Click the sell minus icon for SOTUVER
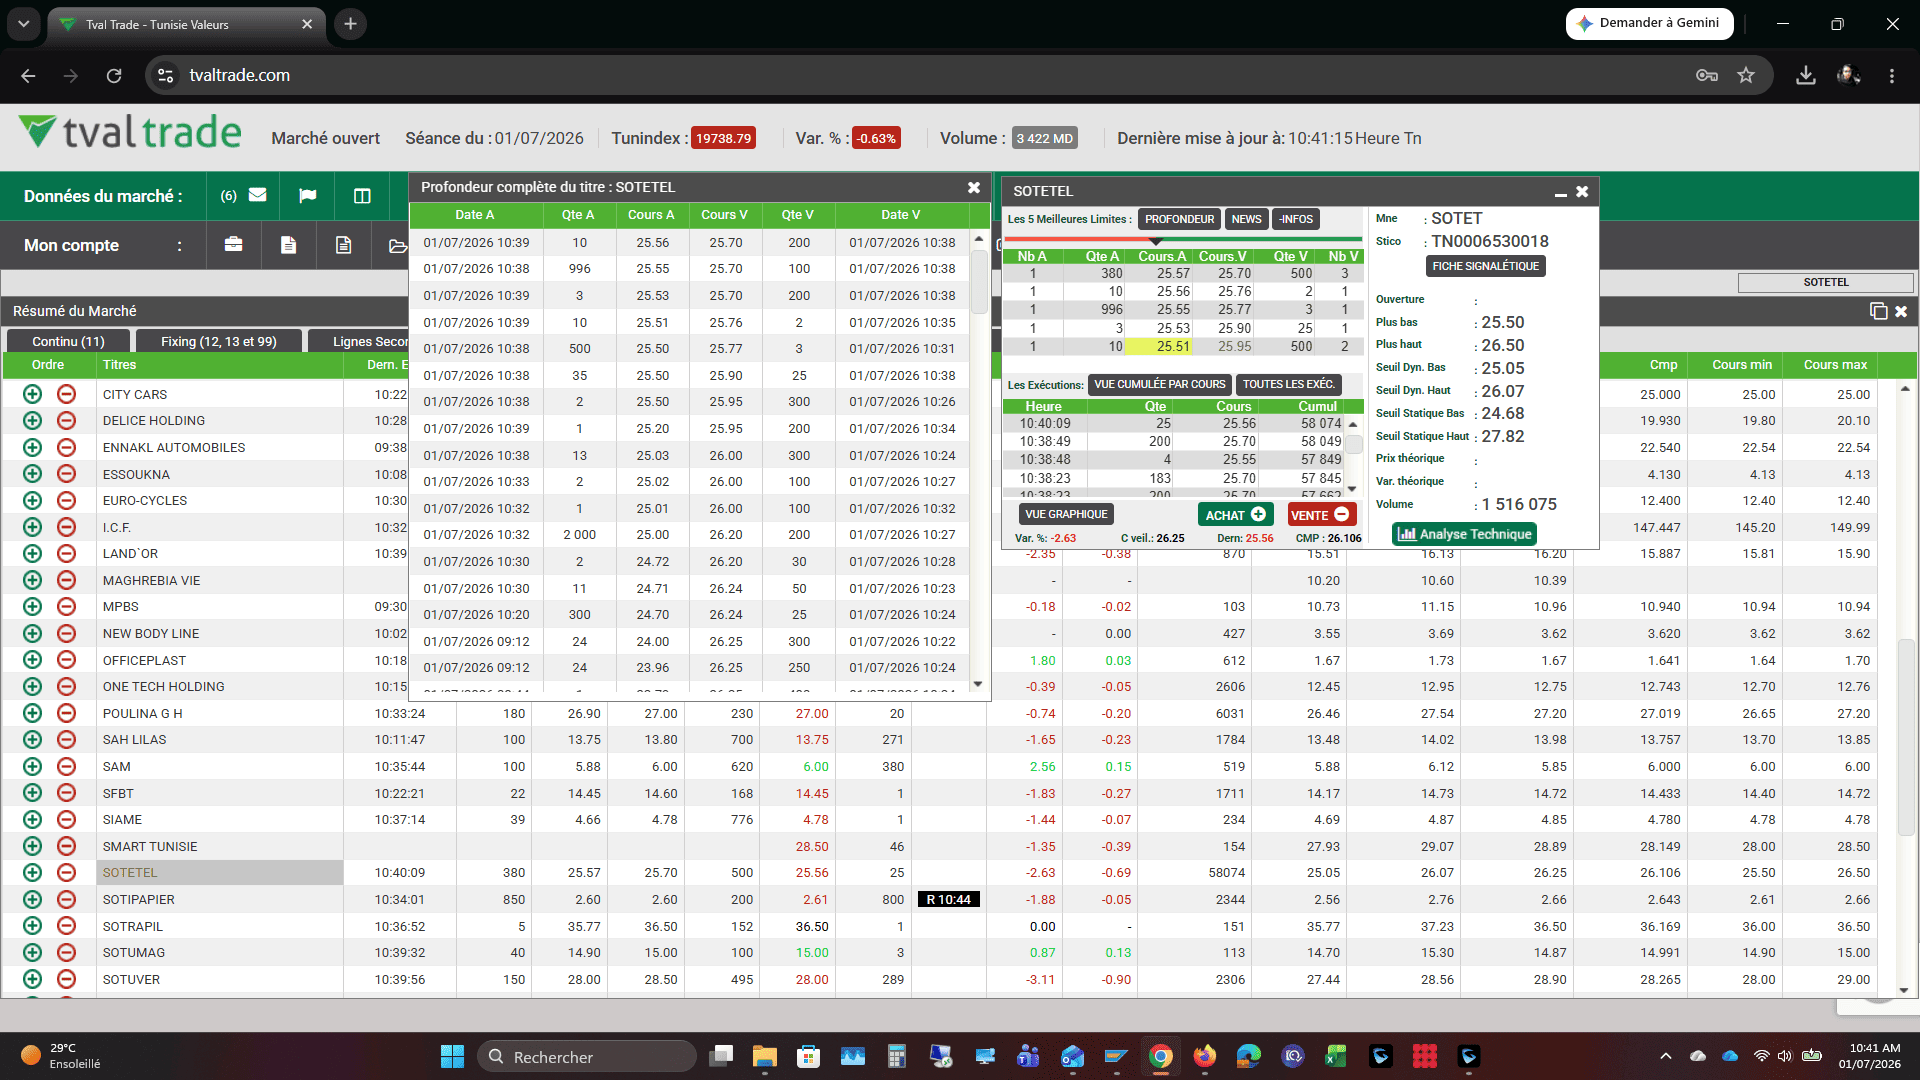 click(x=66, y=979)
